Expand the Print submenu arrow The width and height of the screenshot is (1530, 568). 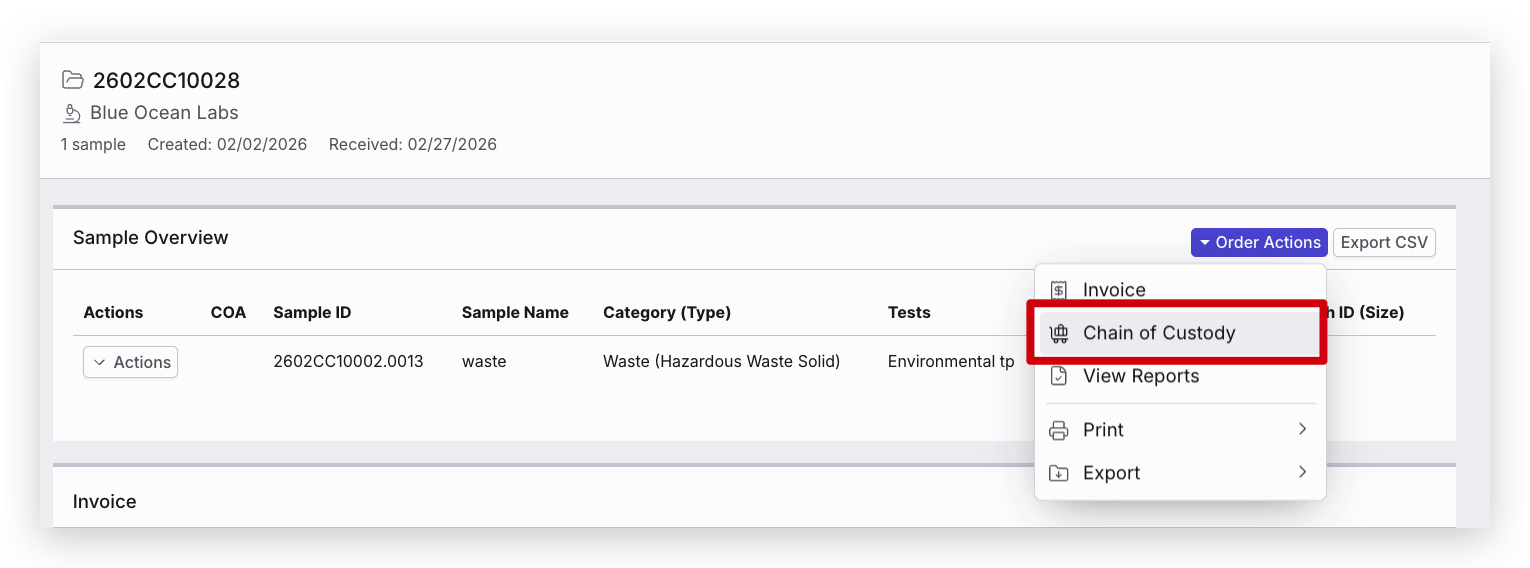(1302, 429)
